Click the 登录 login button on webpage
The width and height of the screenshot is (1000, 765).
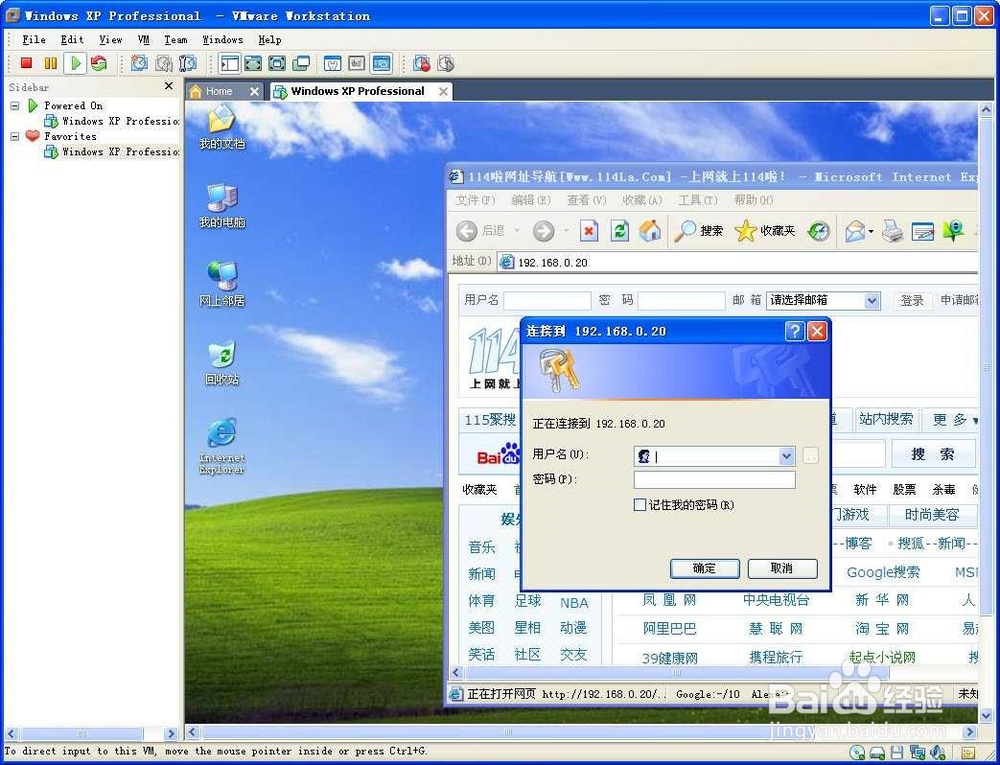(912, 300)
